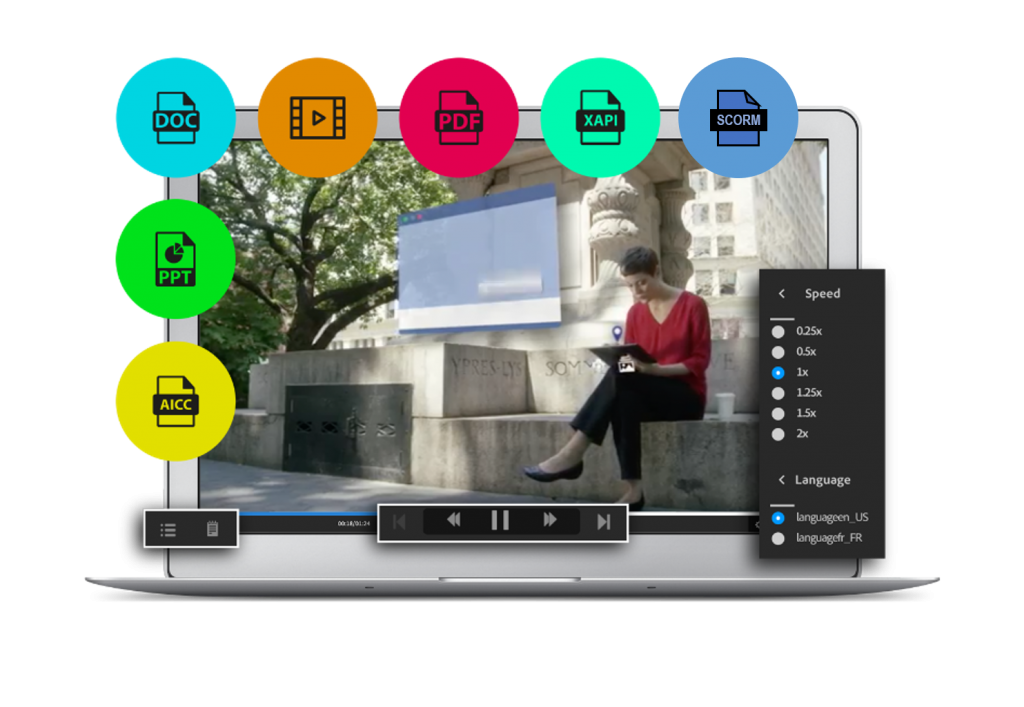Click the video file format icon
The width and height of the screenshot is (1024, 707).
[x=317, y=117]
